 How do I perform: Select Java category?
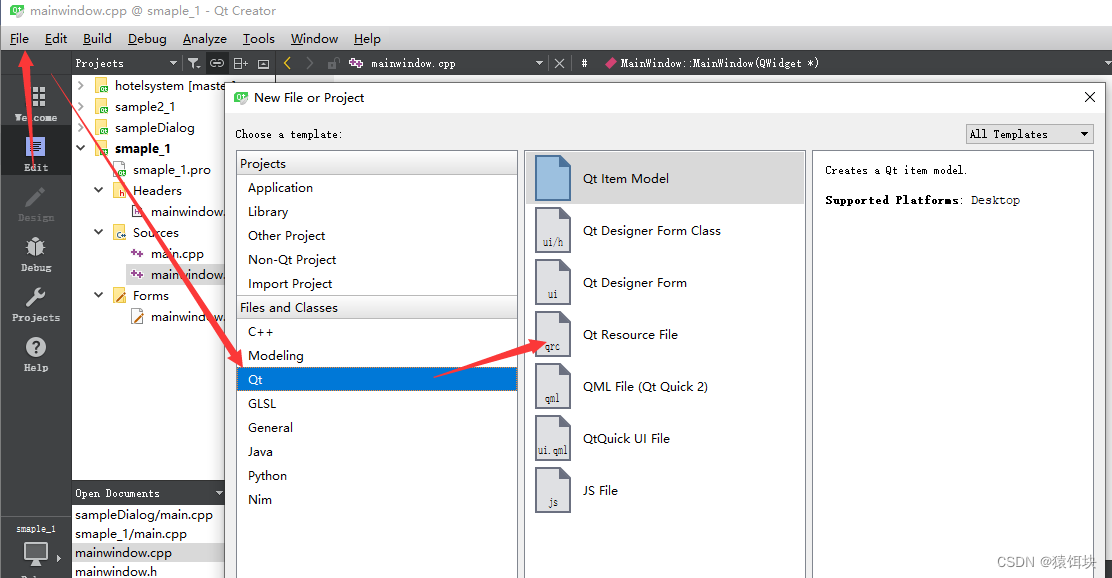coord(377,452)
